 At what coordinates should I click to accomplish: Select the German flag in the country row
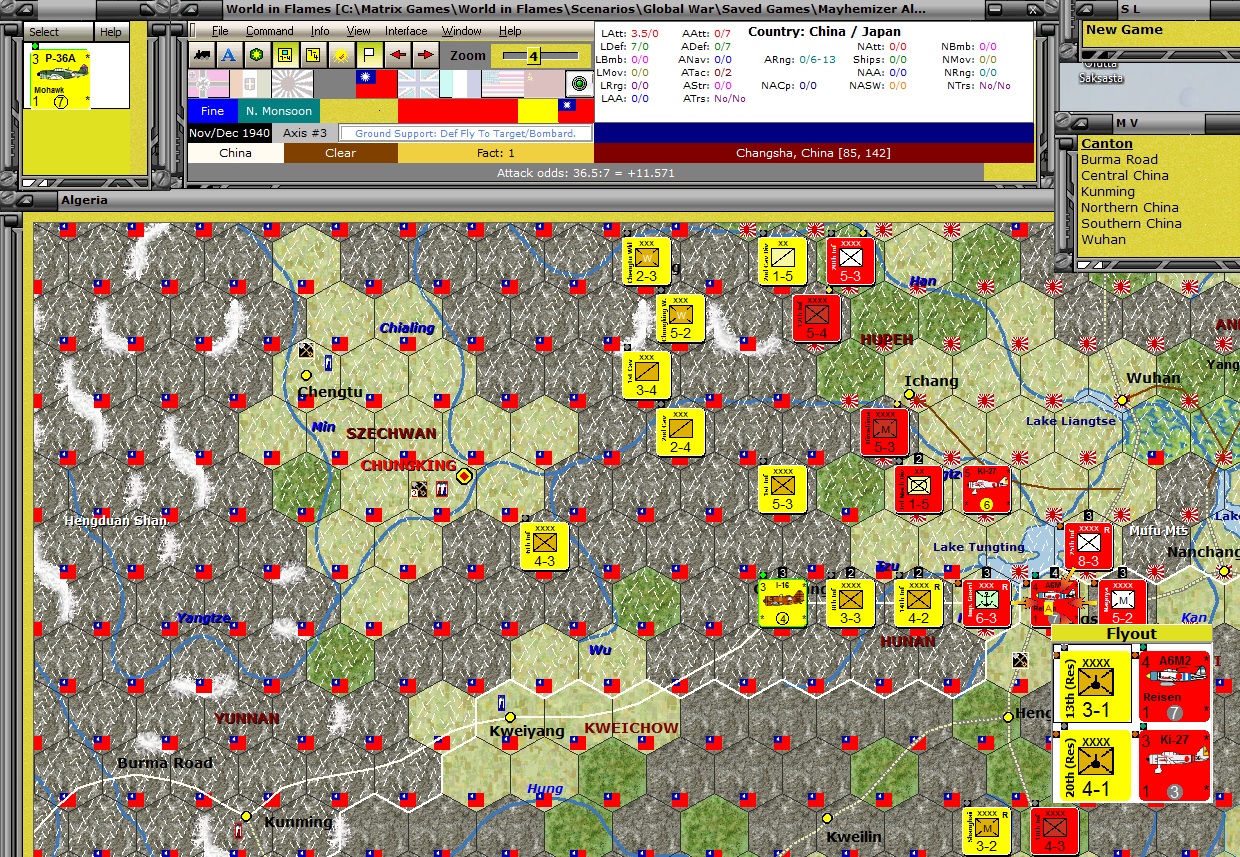pyautogui.click(x=208, y=83)
